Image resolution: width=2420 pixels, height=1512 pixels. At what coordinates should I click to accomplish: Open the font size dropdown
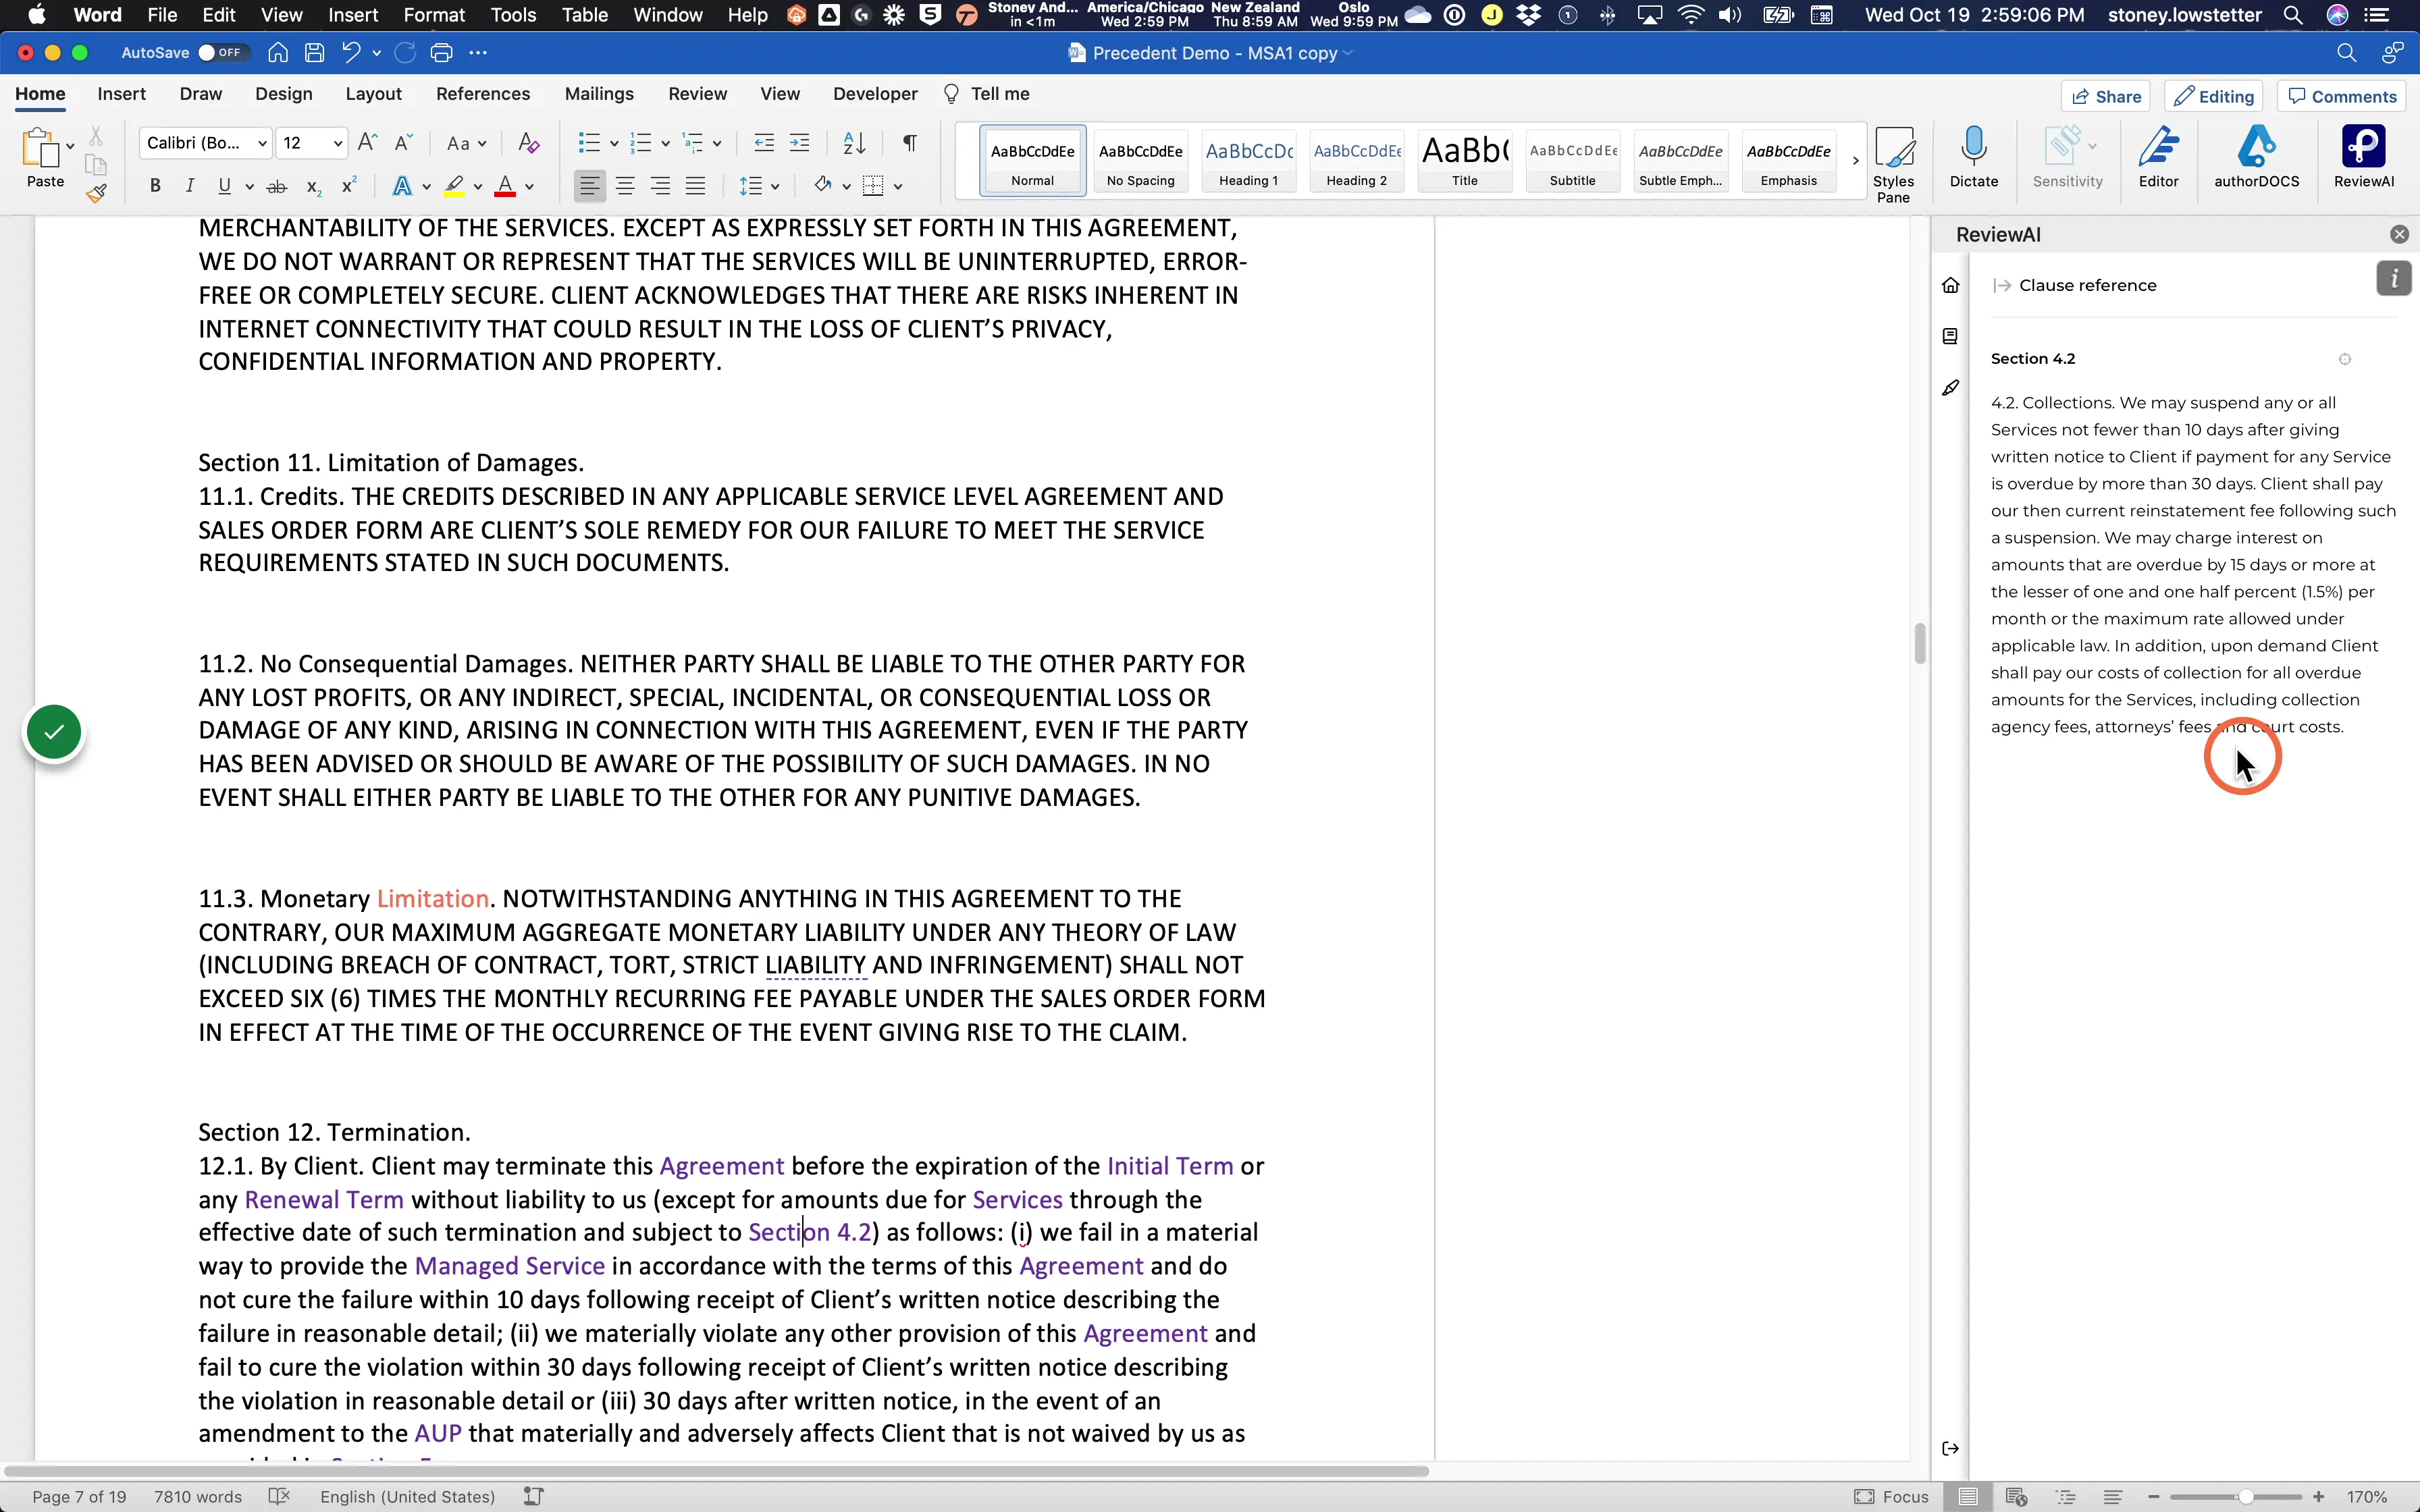[x=338, y=144]
